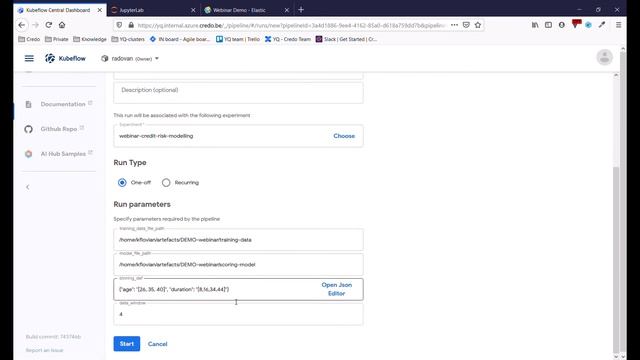Open the Credo bookmarks folder

coord(29,39)
